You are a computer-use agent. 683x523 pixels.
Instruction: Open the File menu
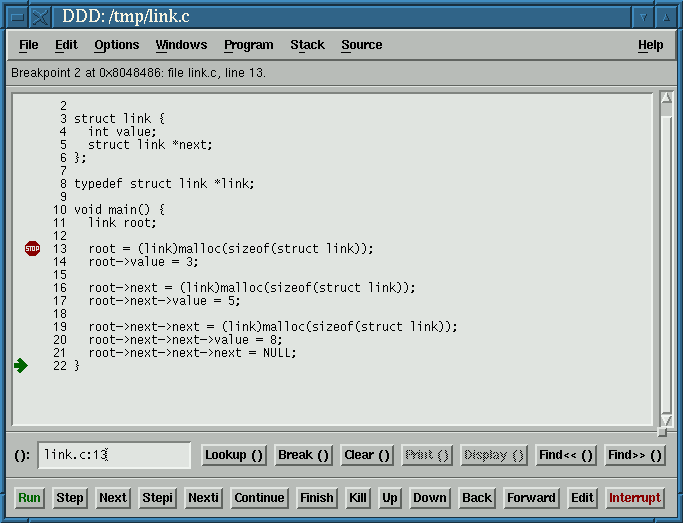(x=29, y=45)
